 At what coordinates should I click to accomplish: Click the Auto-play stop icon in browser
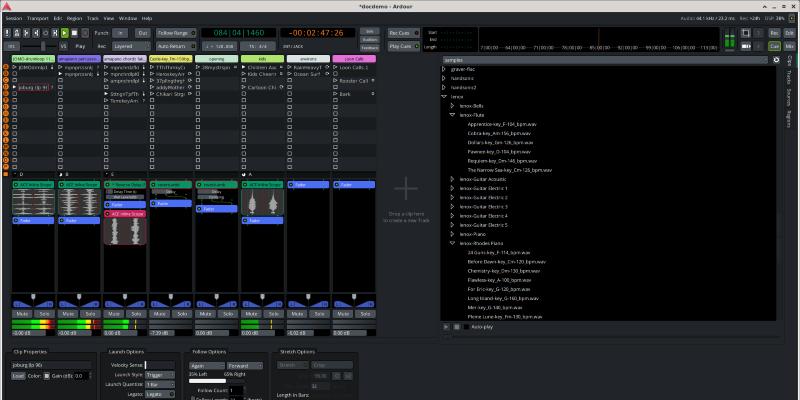(458, 326)
